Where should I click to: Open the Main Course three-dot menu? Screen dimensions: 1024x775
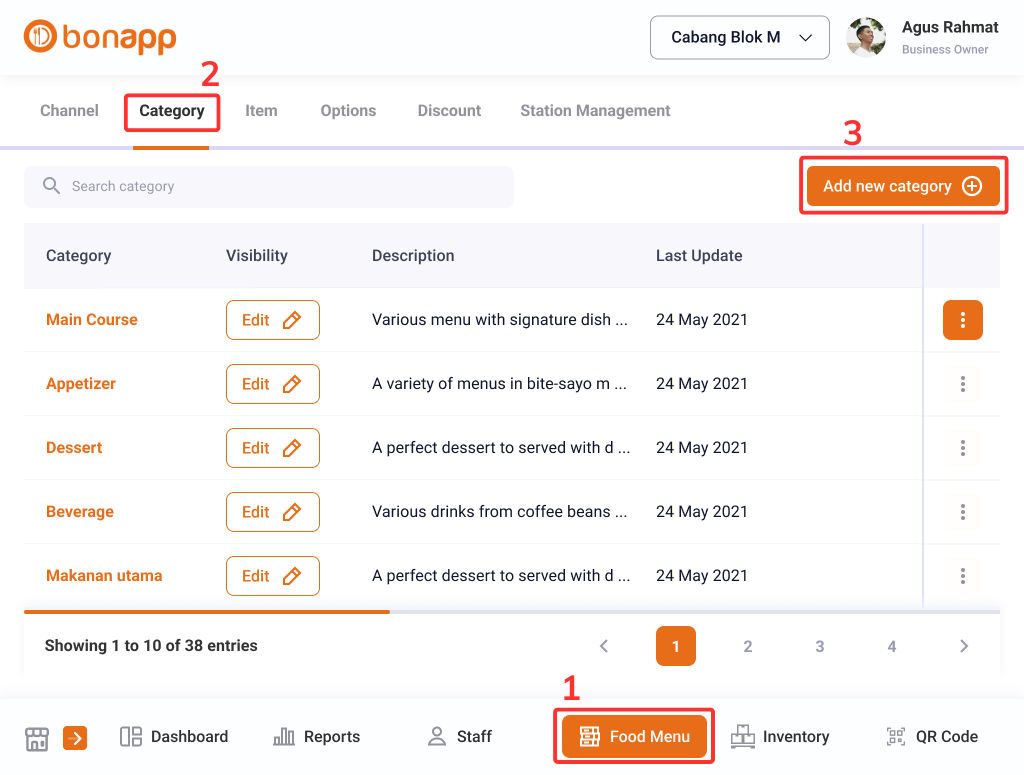coord(962,320)
